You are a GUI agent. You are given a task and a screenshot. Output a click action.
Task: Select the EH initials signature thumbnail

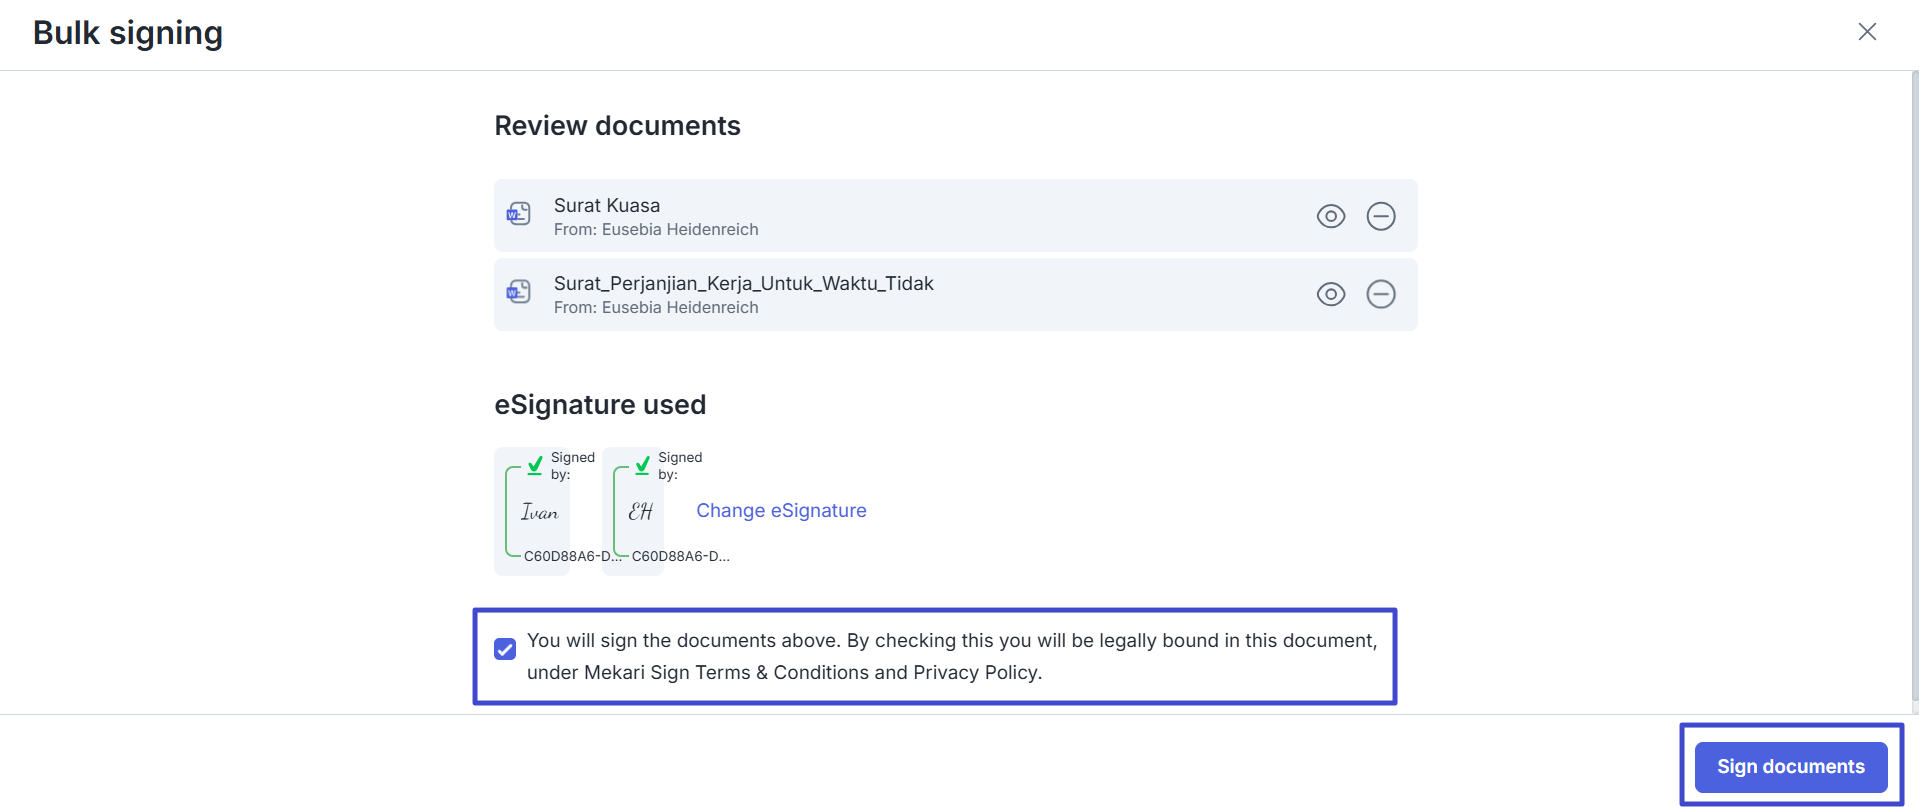(640, 512)
